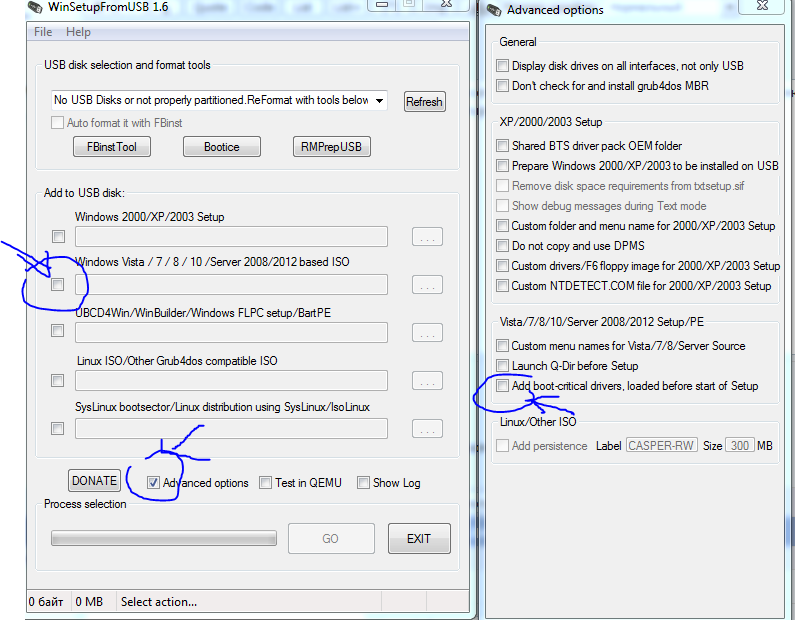Browse for the Windows 2000/XP/2003 source
This screenshot has height=620, width=795.
[427, 237]
